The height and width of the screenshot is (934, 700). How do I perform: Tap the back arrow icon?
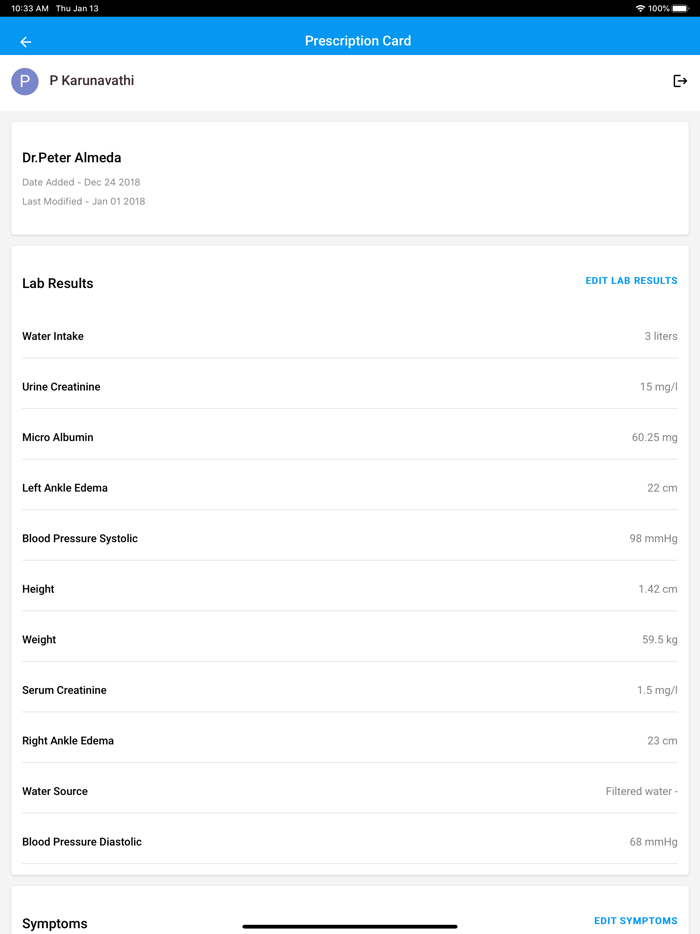(26, 42)
